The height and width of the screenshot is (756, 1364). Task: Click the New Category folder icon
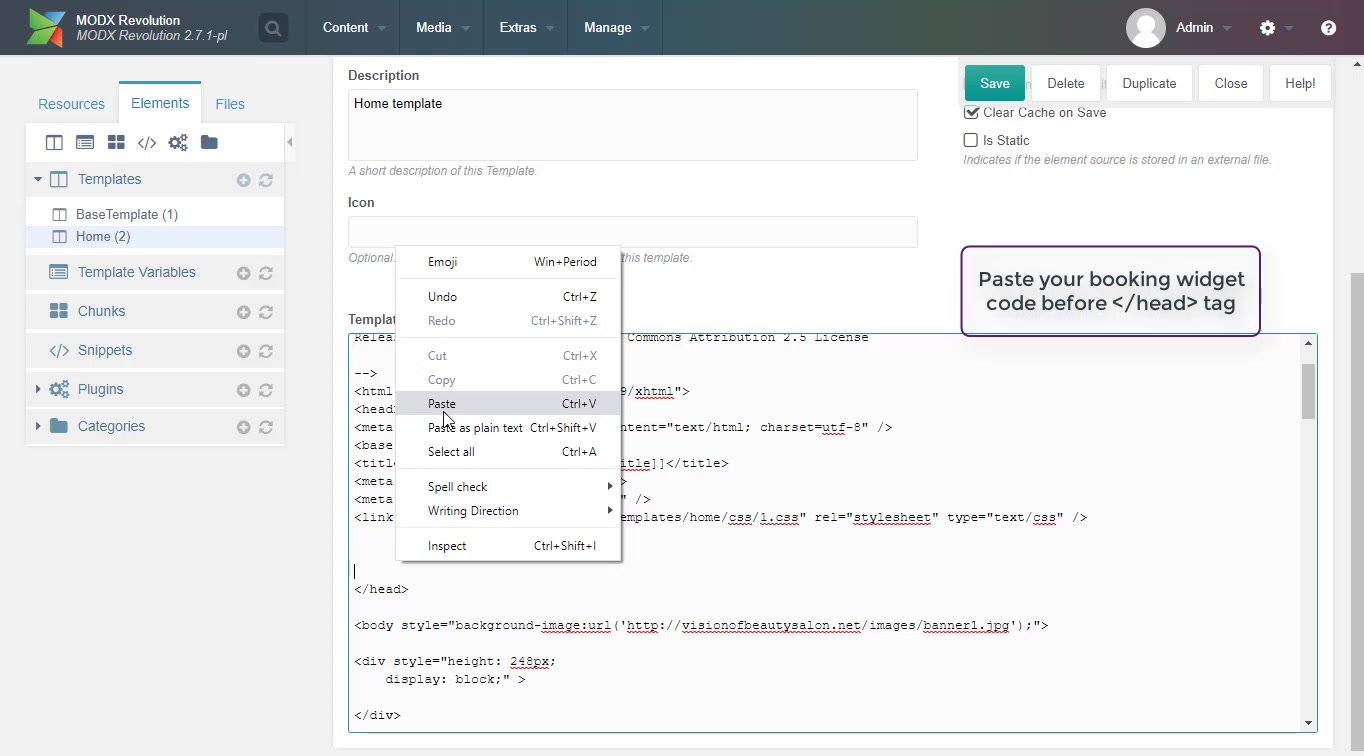[x=209, y=143]
